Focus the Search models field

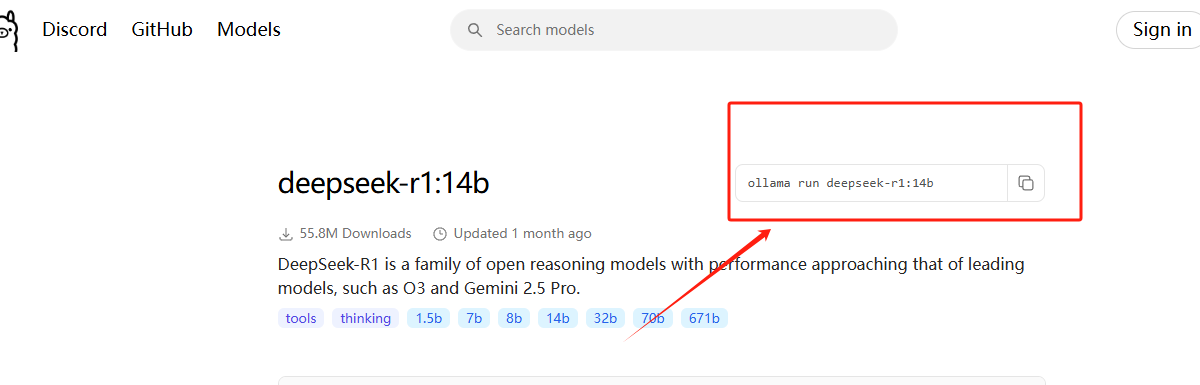(x=674, y=30)
